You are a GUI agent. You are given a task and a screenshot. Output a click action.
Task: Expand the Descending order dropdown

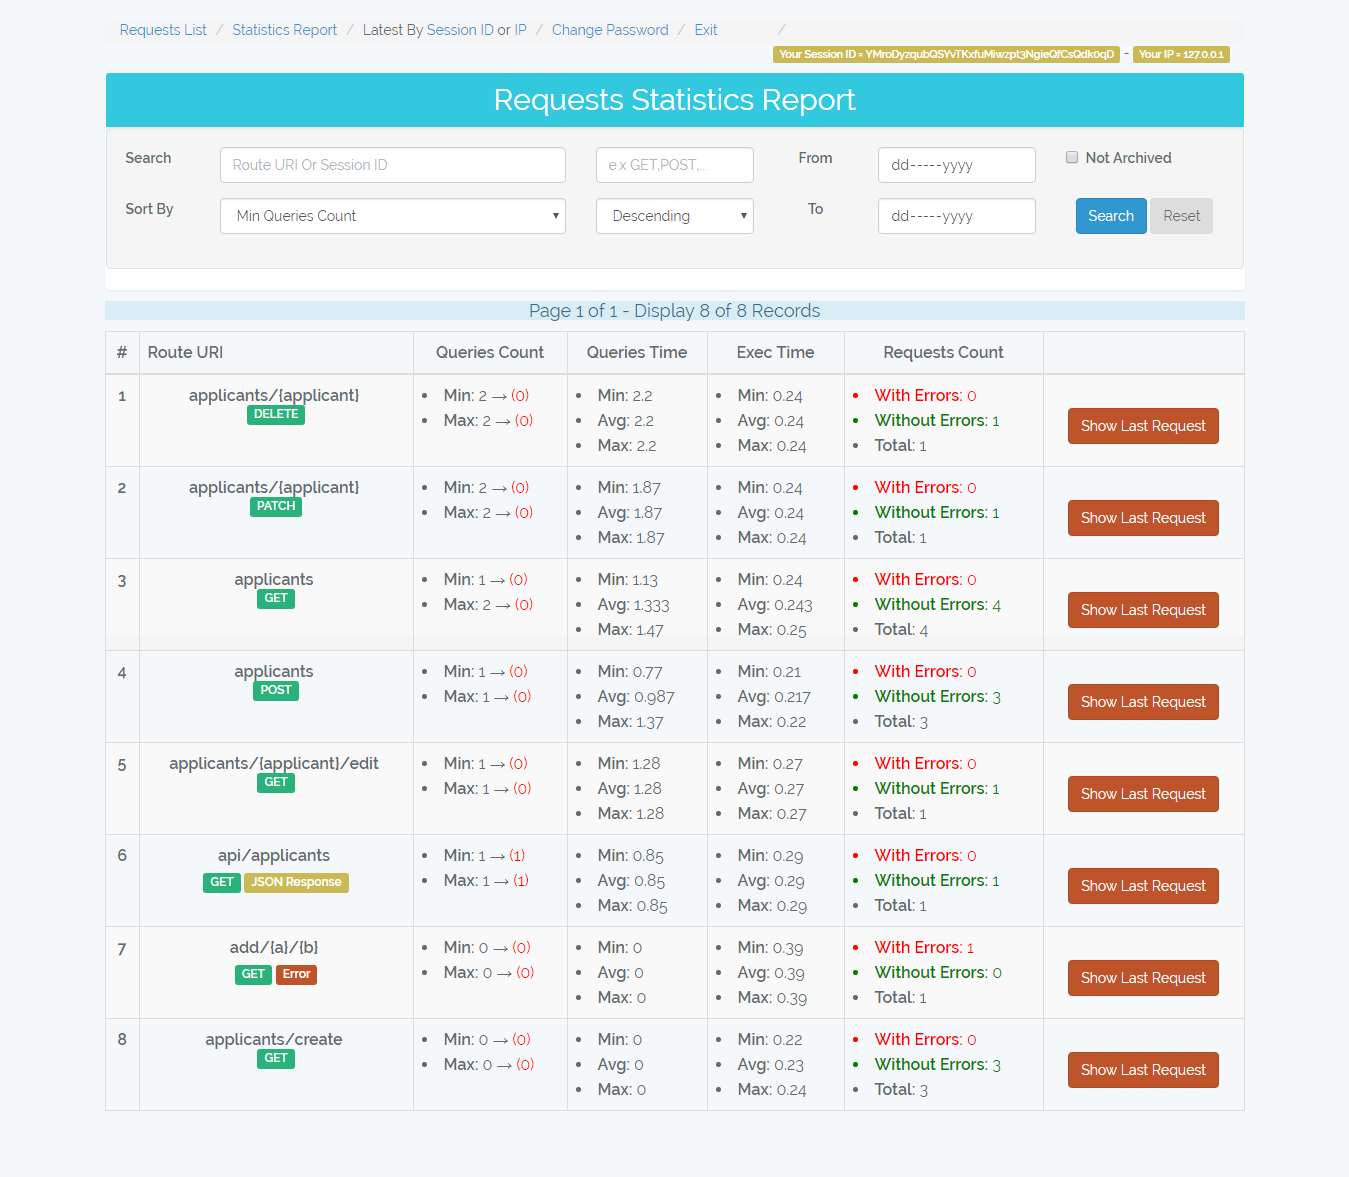(674, 216)
